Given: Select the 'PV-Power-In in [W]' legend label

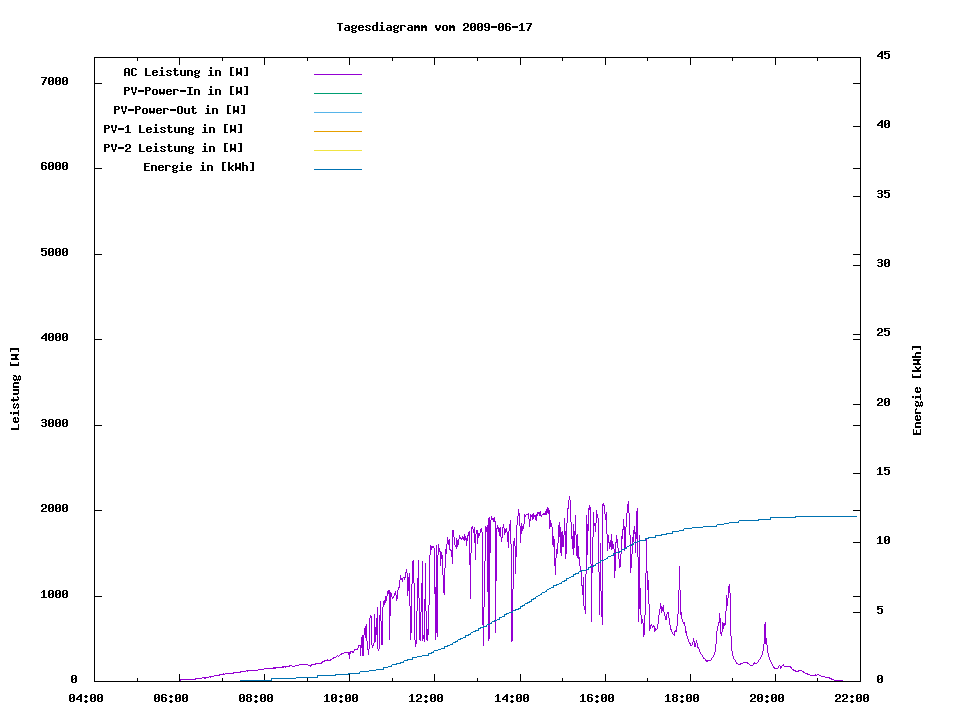Looking at the screenshot, I should [193, 91].
